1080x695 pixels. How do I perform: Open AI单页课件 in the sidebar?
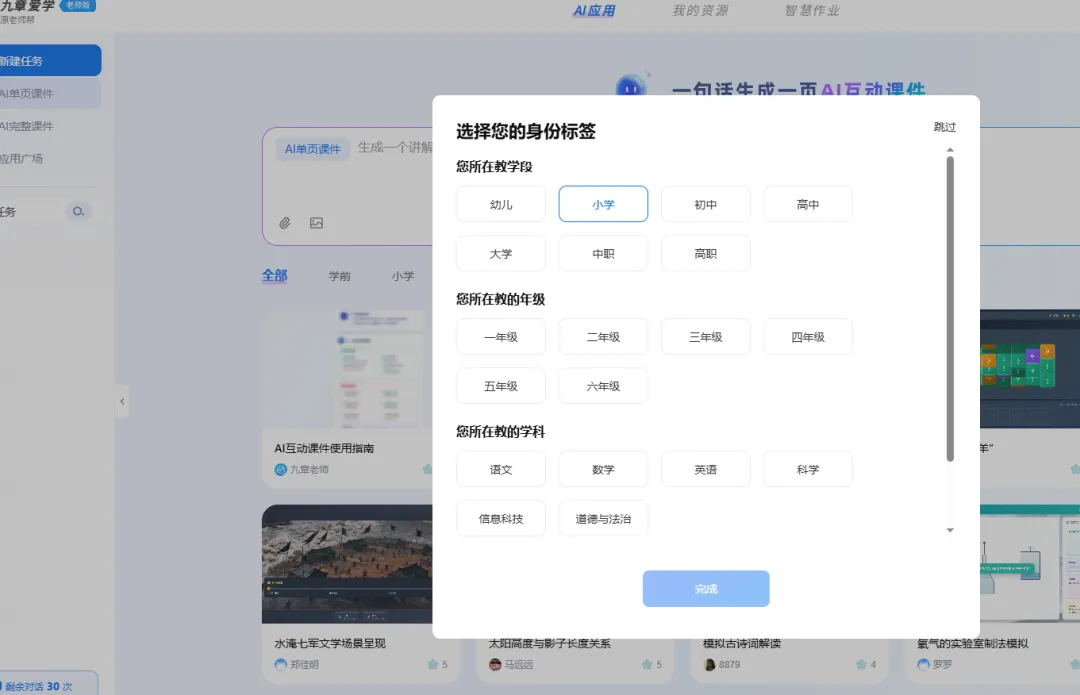click(x=50, y=93)
